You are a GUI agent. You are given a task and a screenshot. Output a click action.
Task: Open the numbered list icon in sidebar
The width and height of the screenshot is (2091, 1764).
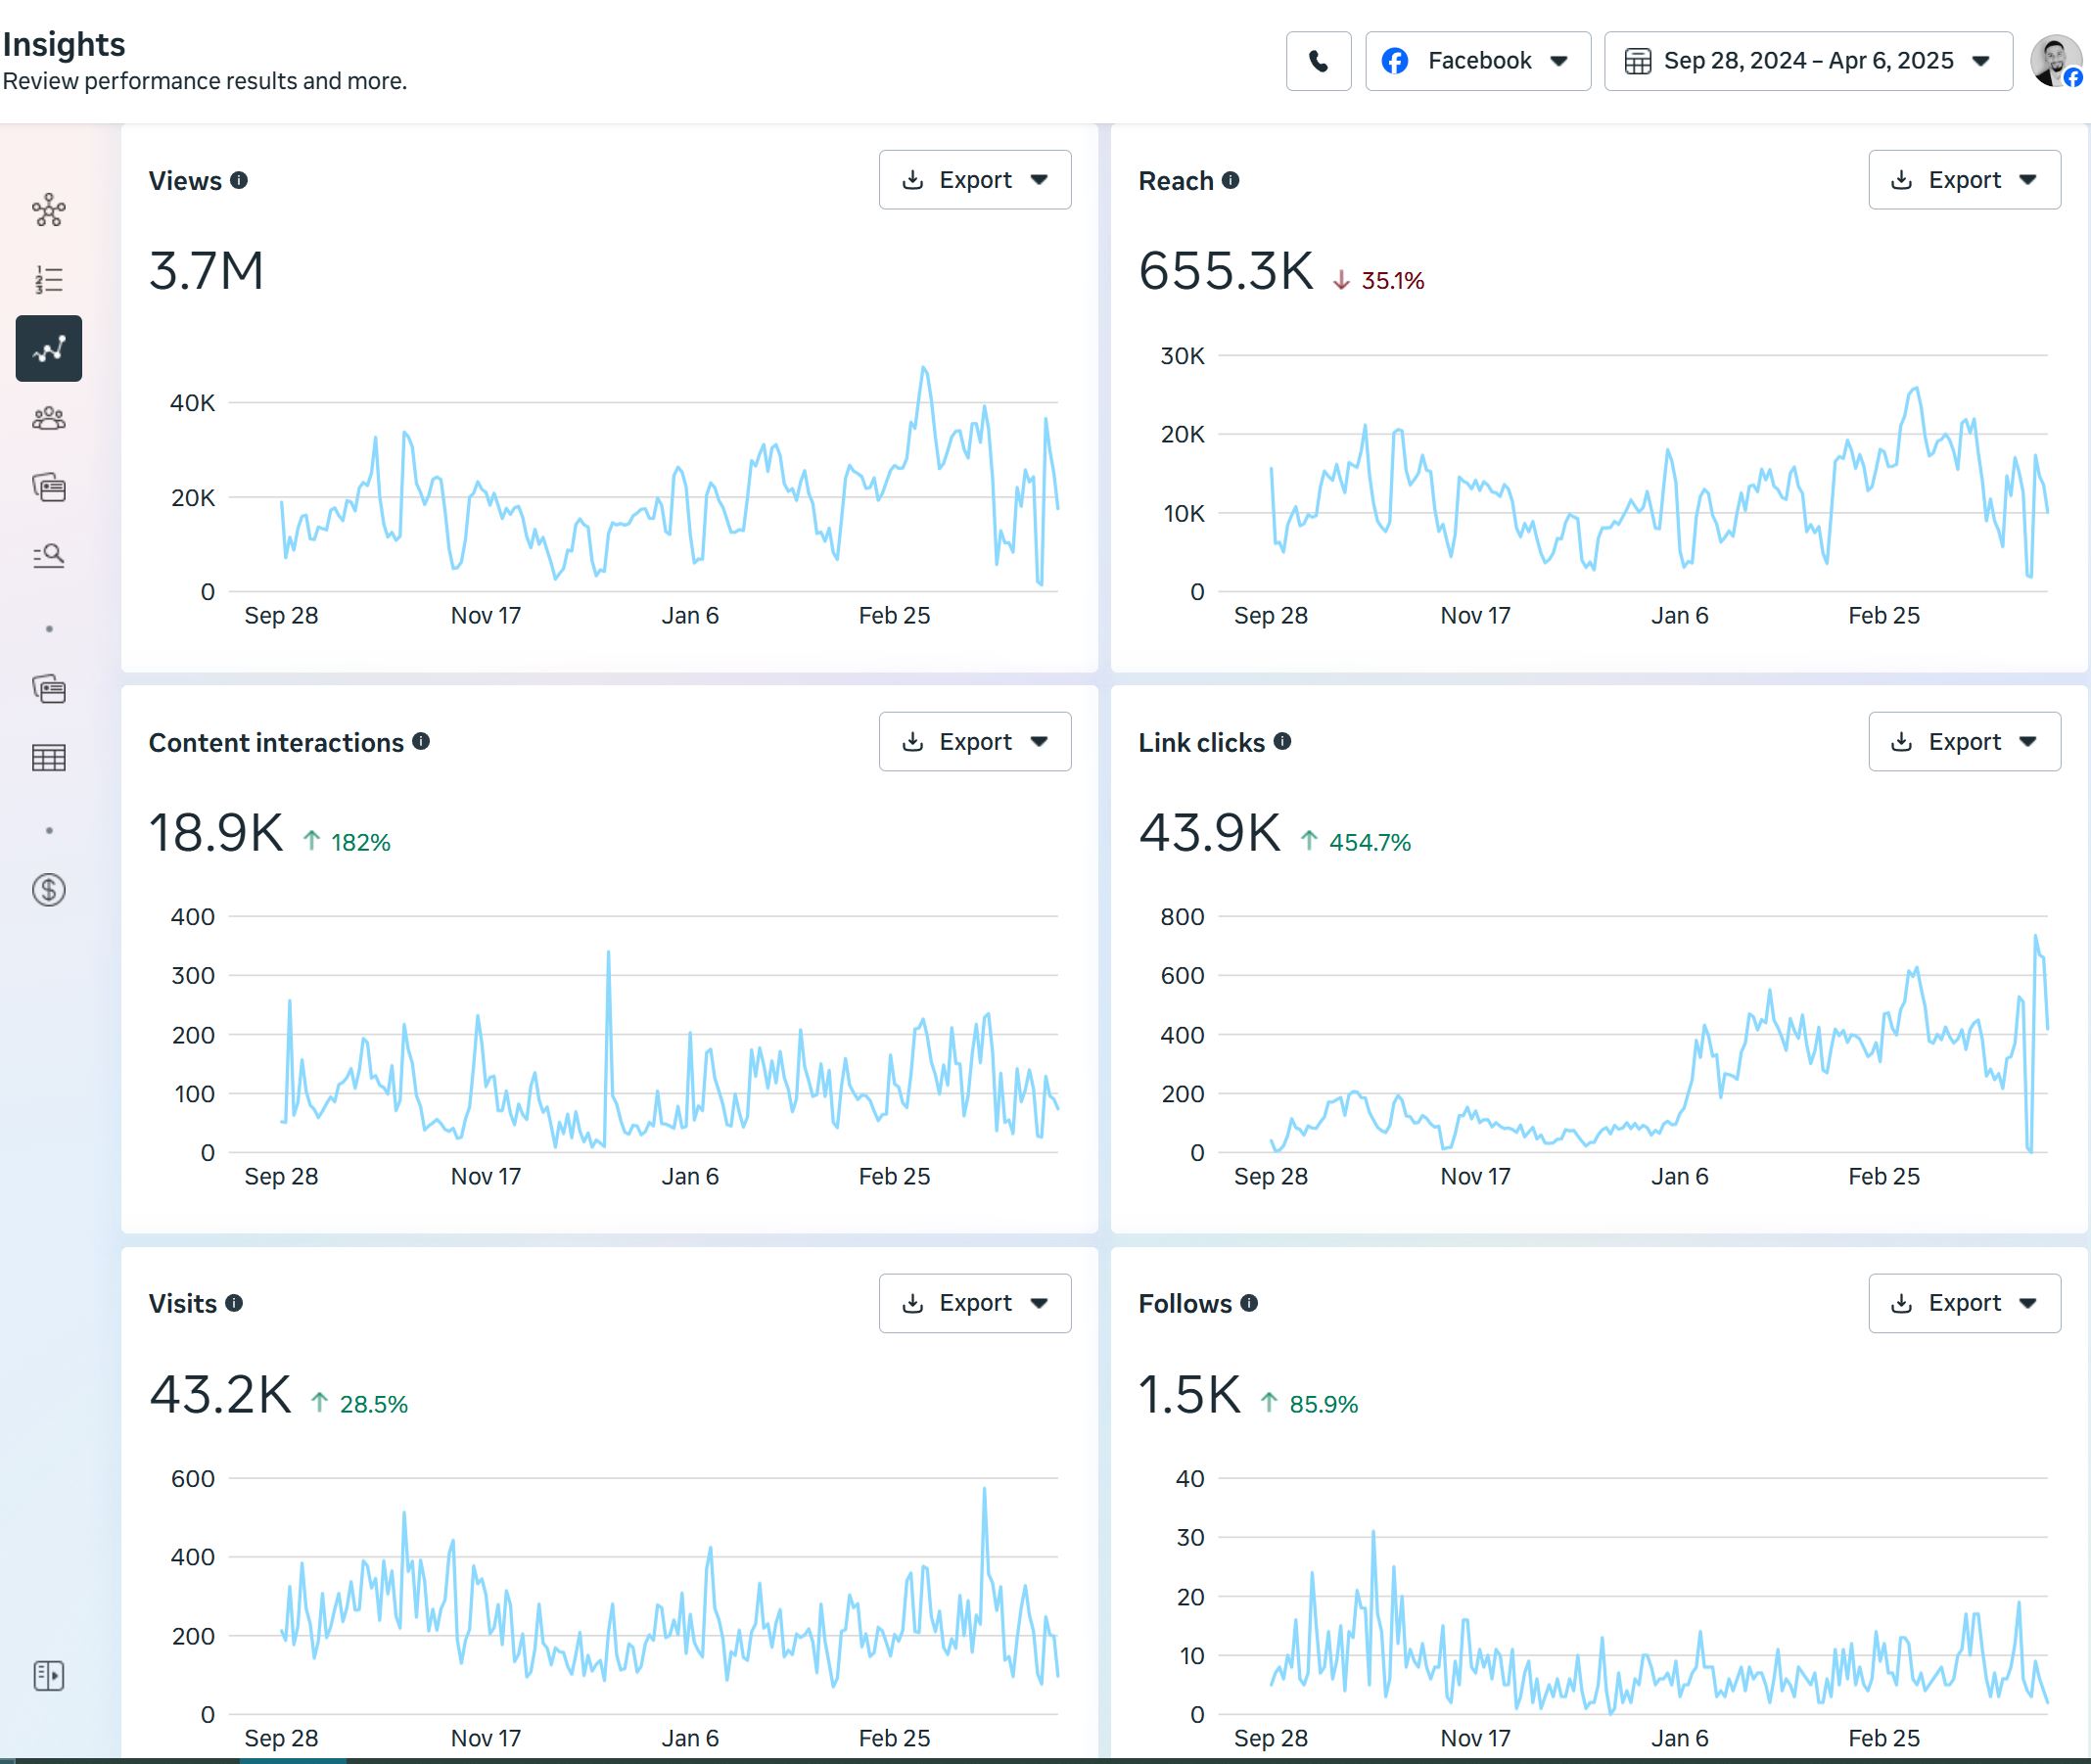tap(48, 280)
